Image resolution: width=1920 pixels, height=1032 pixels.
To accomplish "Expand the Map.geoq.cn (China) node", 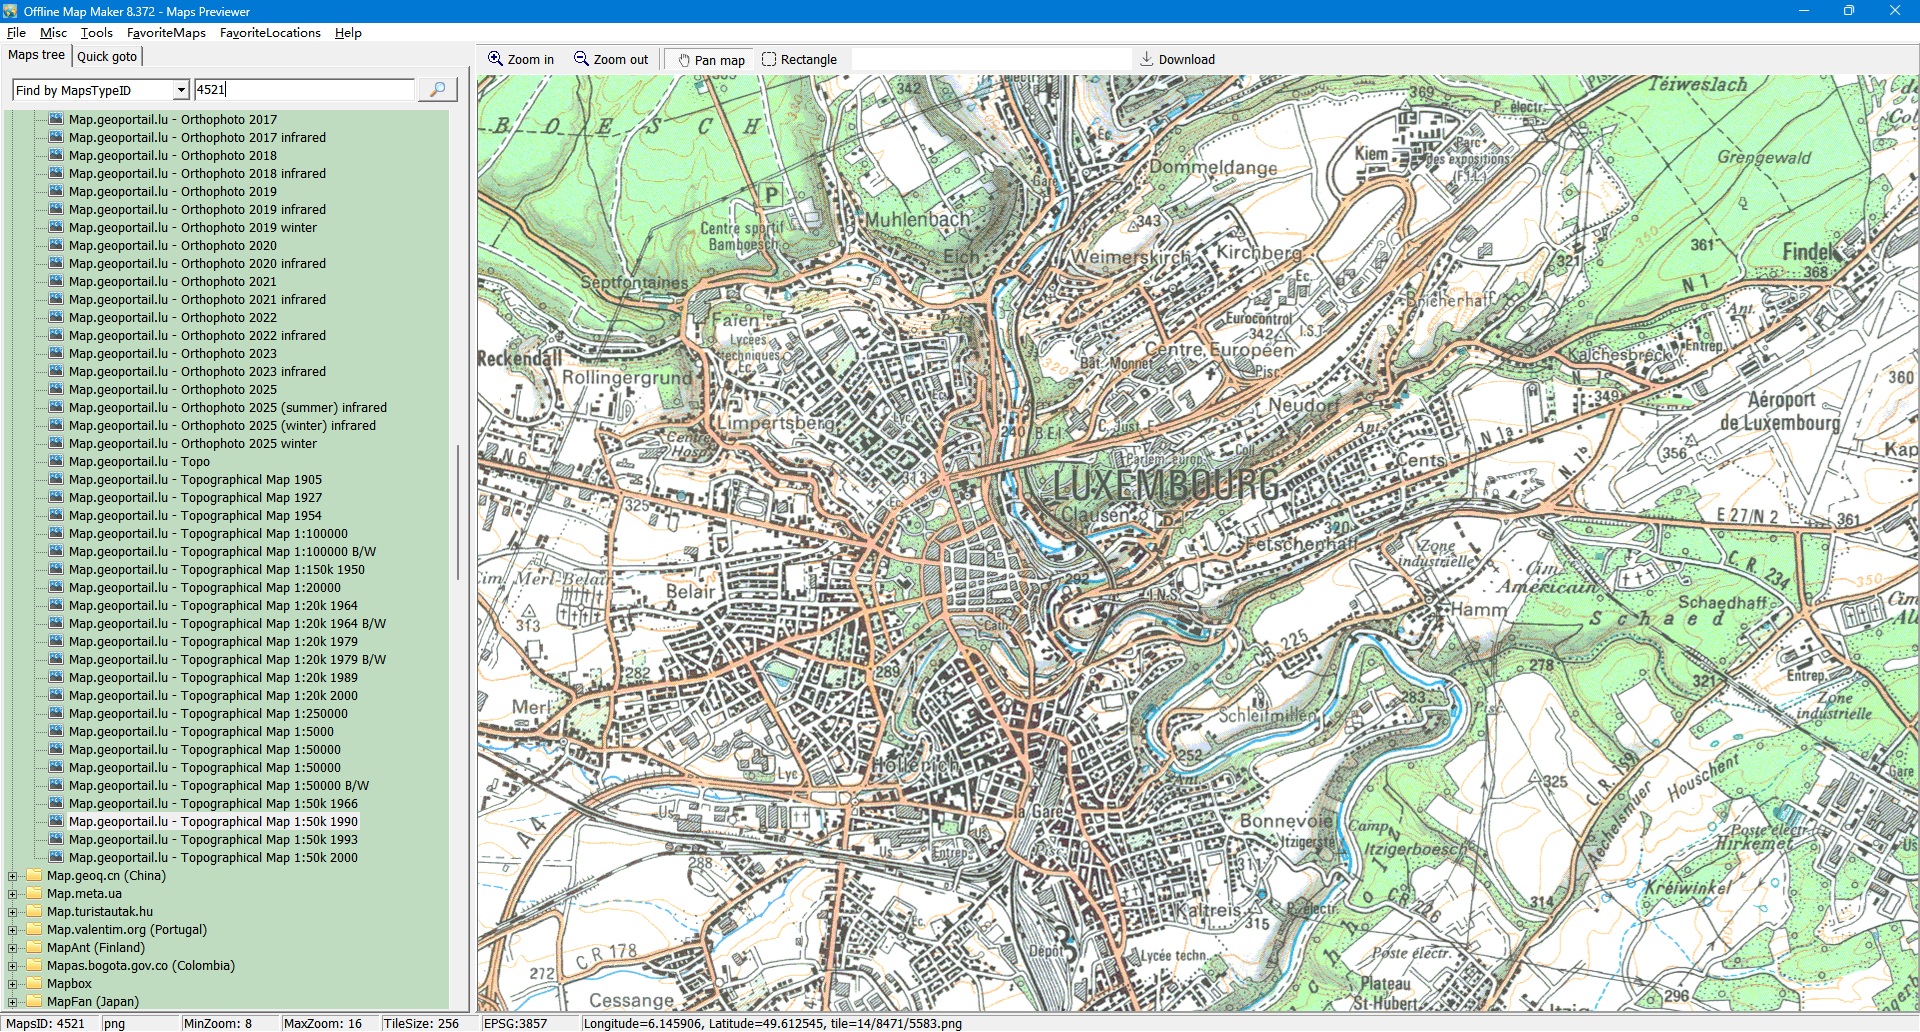I will pyautogui.click(x=13, y=876).
